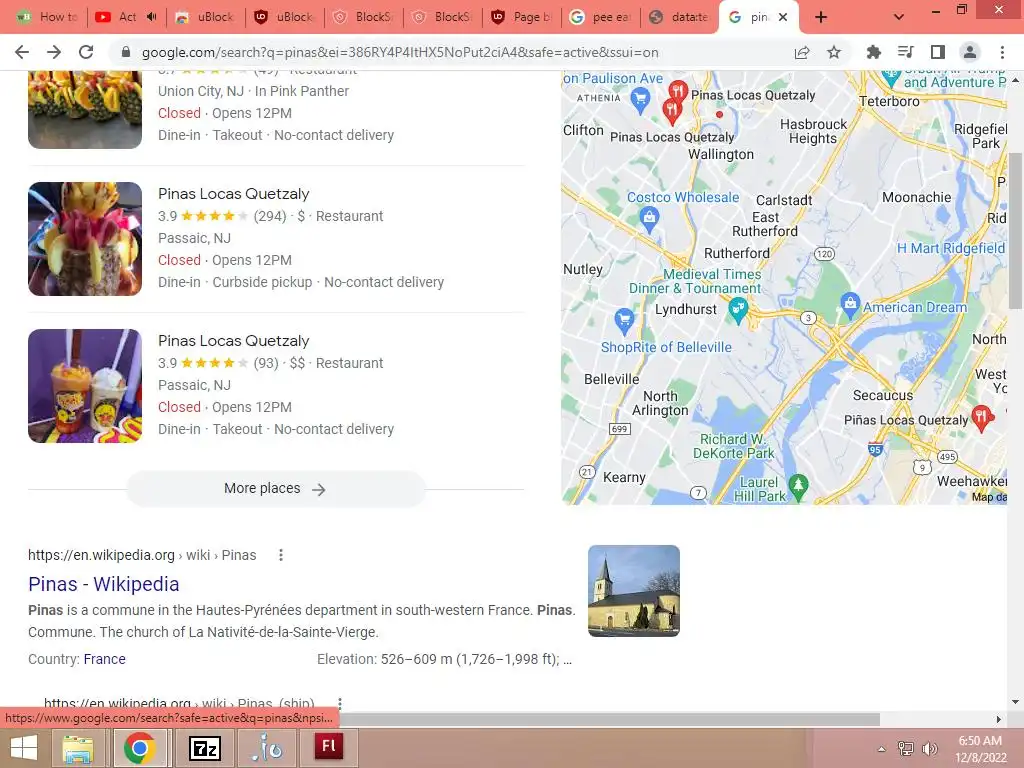Screen dimensions: 1024x768
Task: Open a new tab with plus button
Action: (821, 17)
